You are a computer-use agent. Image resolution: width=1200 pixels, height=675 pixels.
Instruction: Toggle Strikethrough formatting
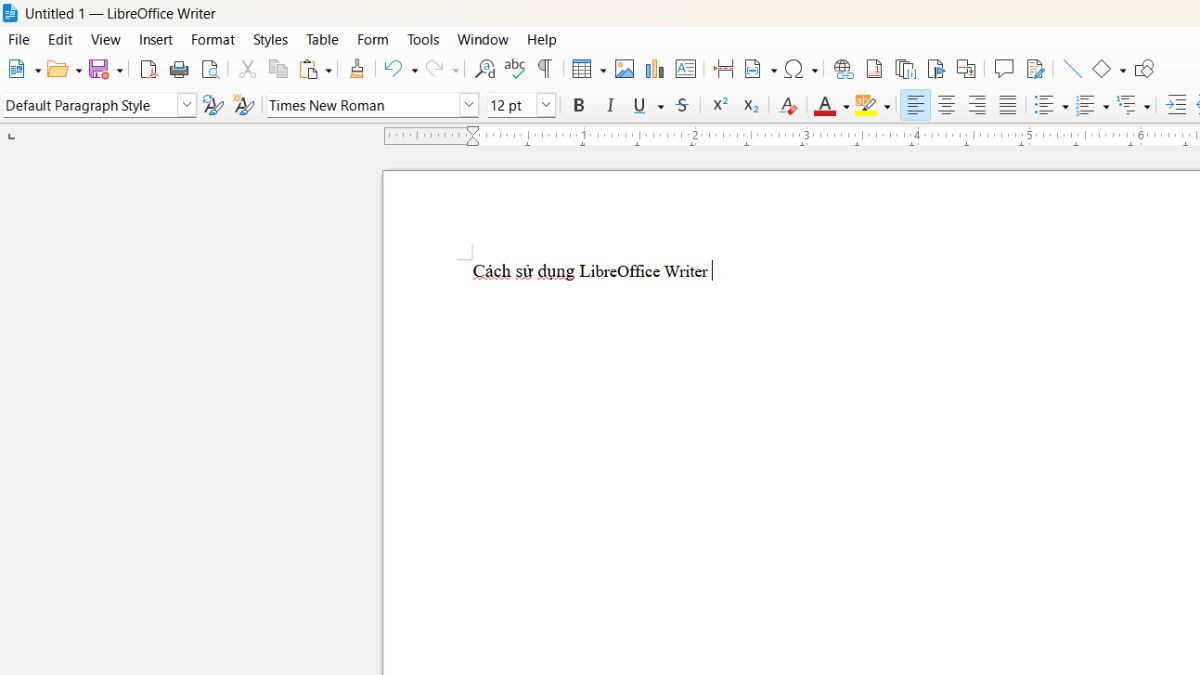tap(682, 105)
